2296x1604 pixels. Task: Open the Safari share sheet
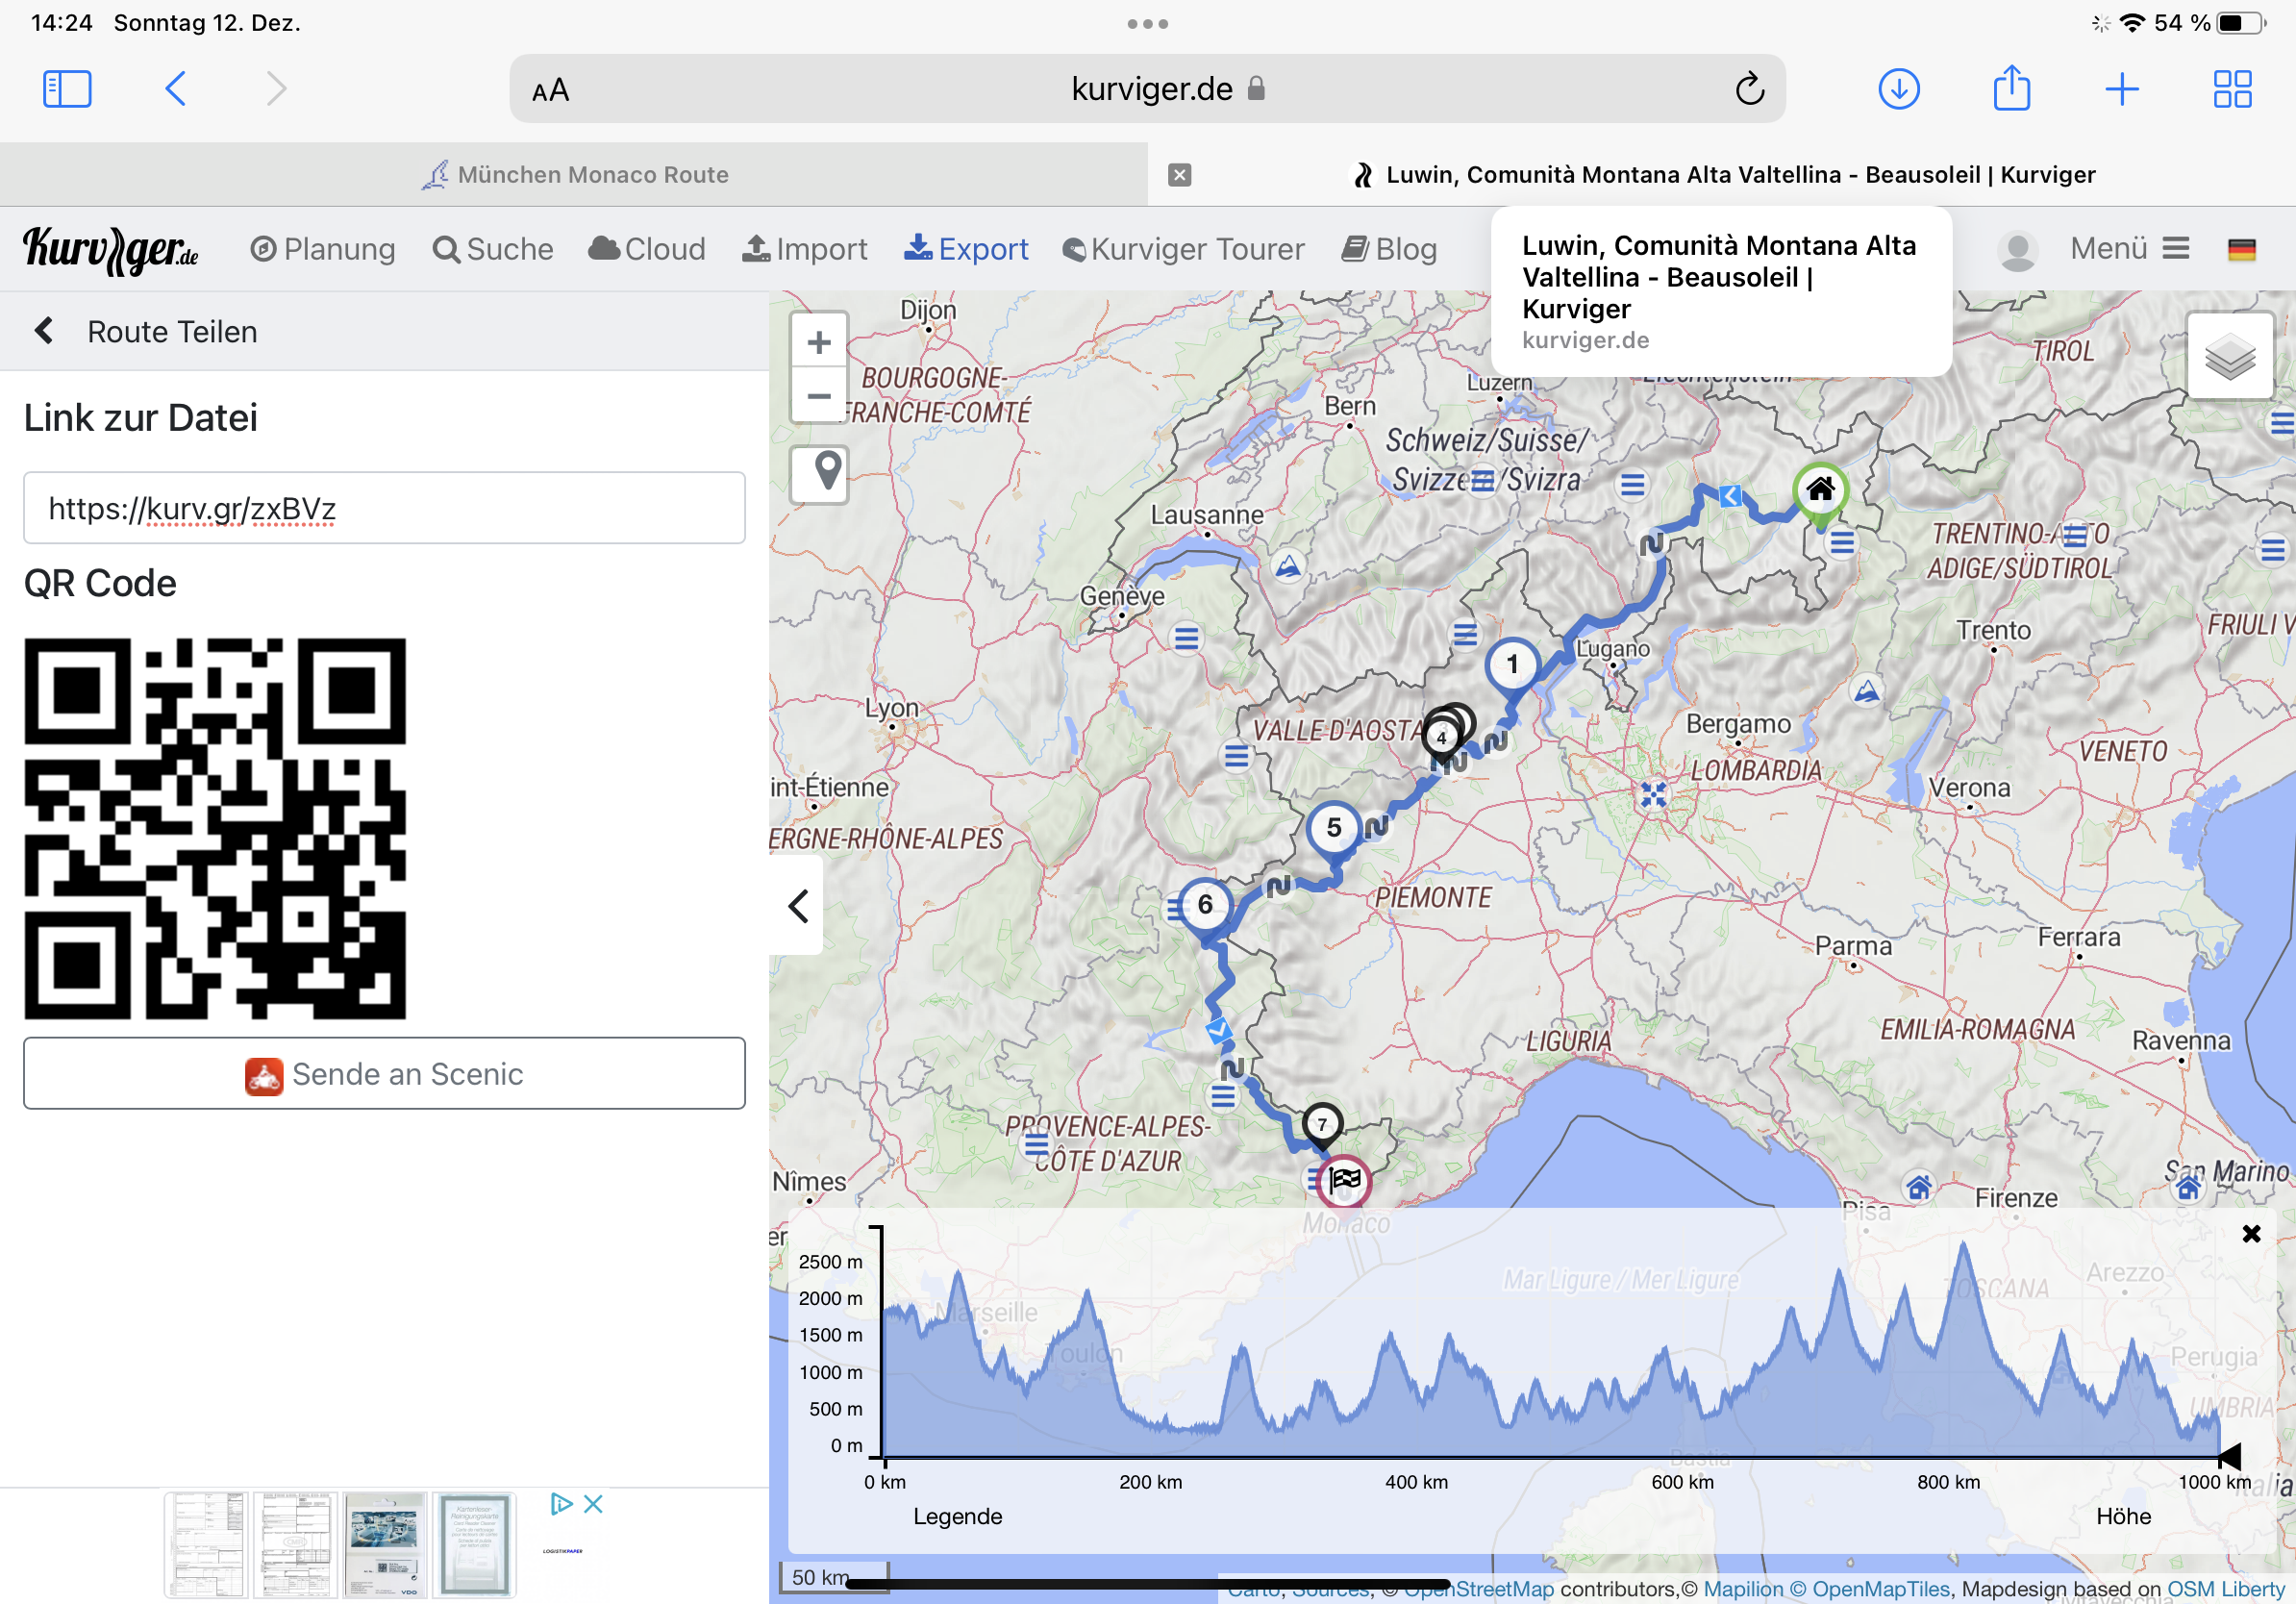[x=2012, y=88]
